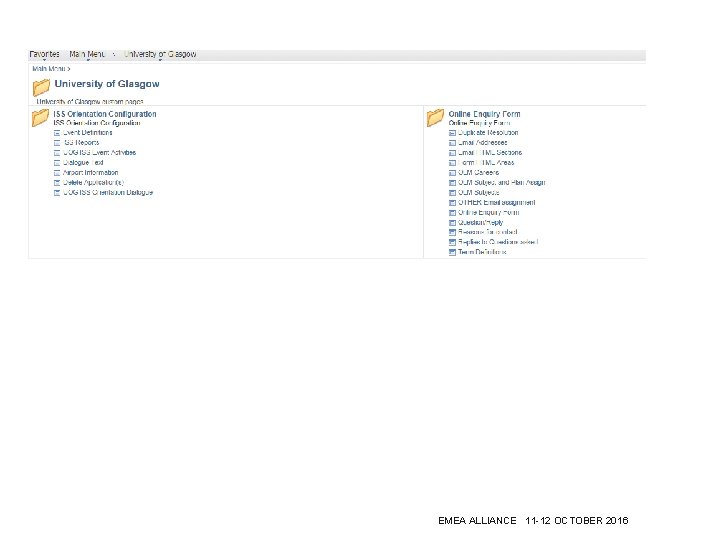The image size is (720, 540).
Task: Click the University of Glasgow folder icon
Action: 41,87
